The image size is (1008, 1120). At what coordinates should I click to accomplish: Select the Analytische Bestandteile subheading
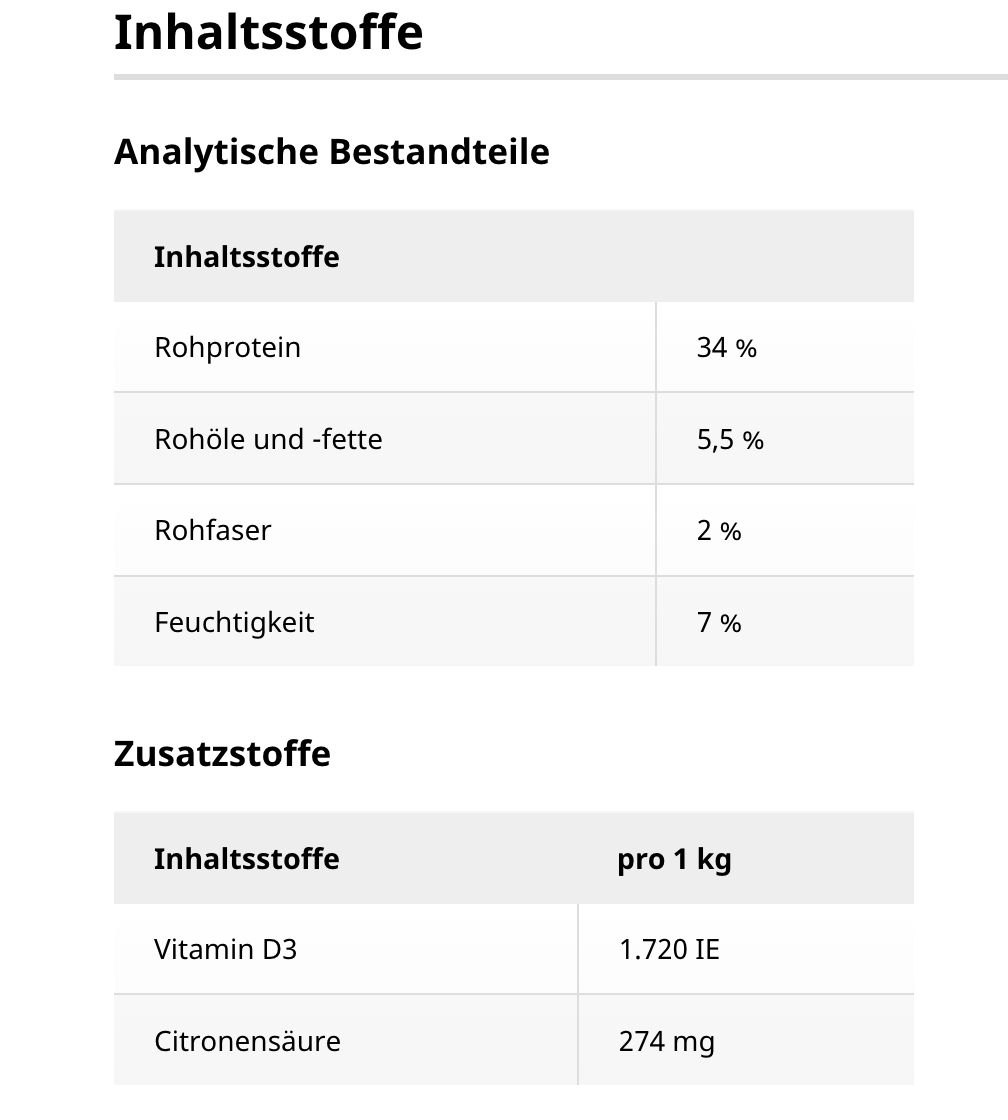[331, 152]
